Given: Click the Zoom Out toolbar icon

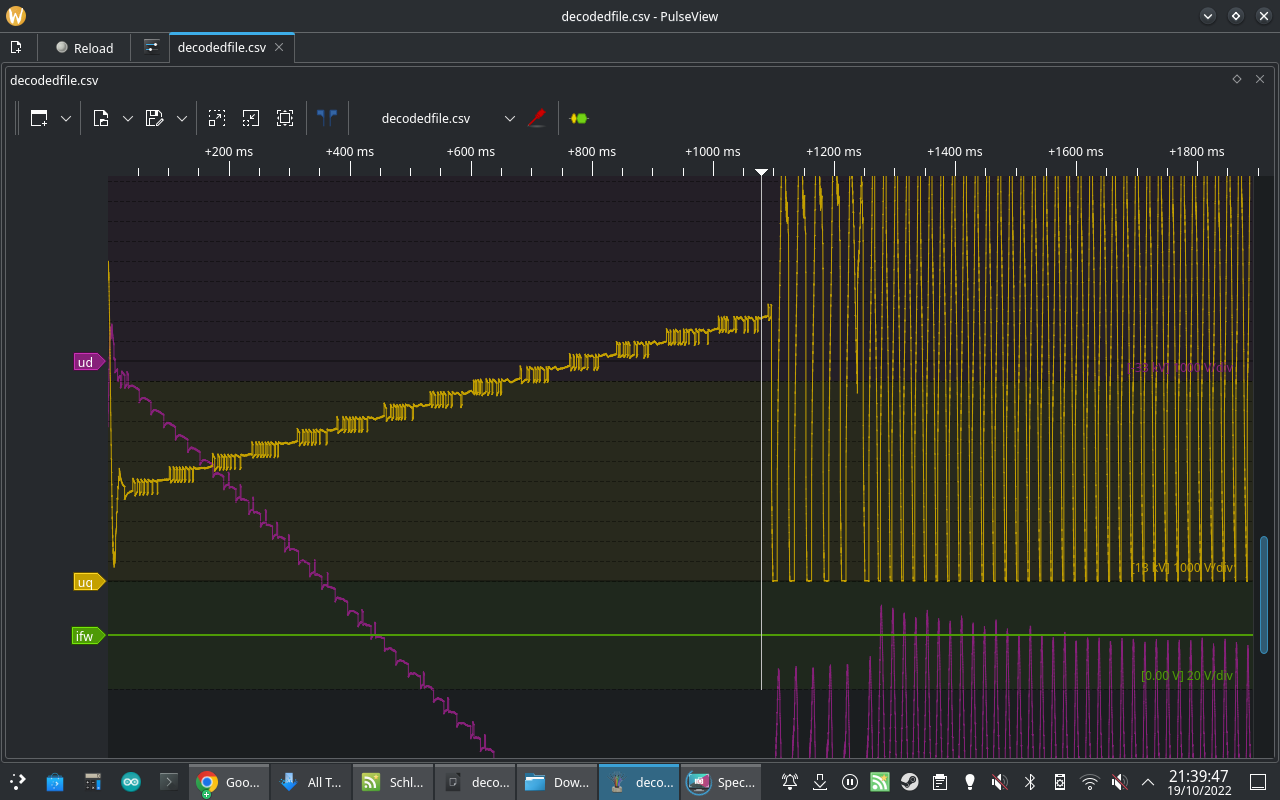Looking at the screenshot, I should [x=251, y=118].
